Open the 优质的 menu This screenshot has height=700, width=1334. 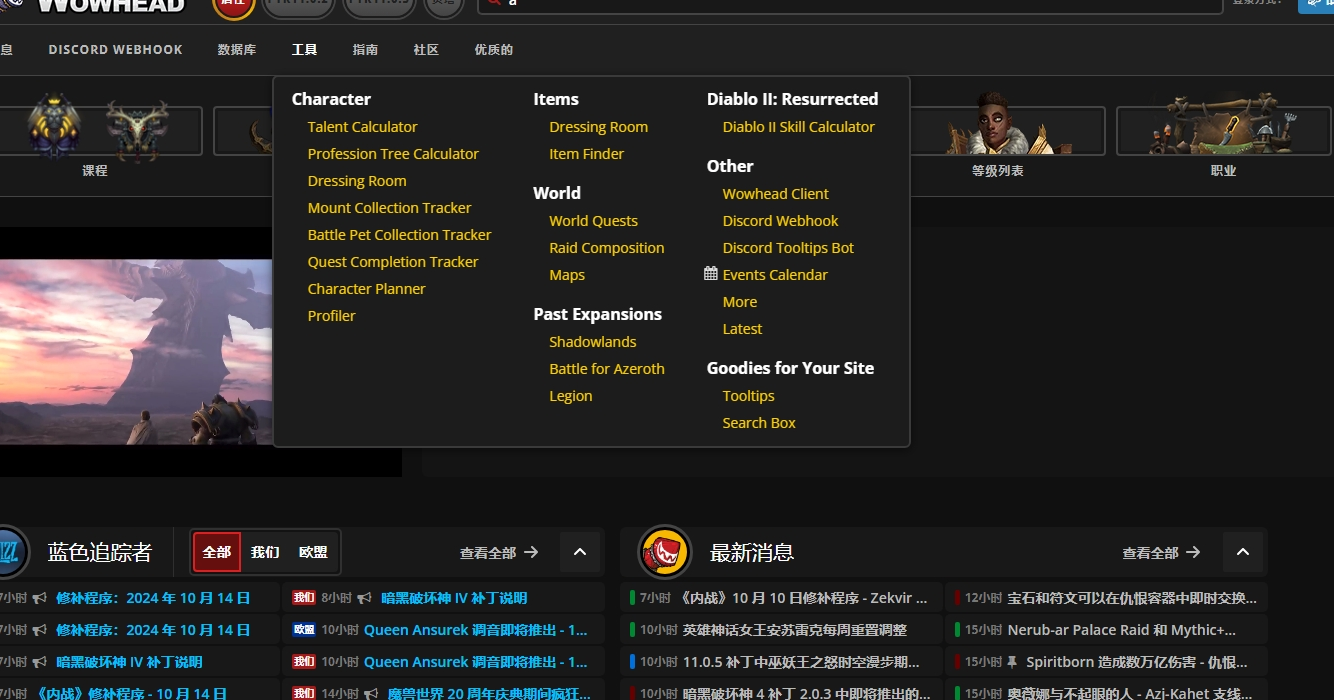click(x=494, y=50)
